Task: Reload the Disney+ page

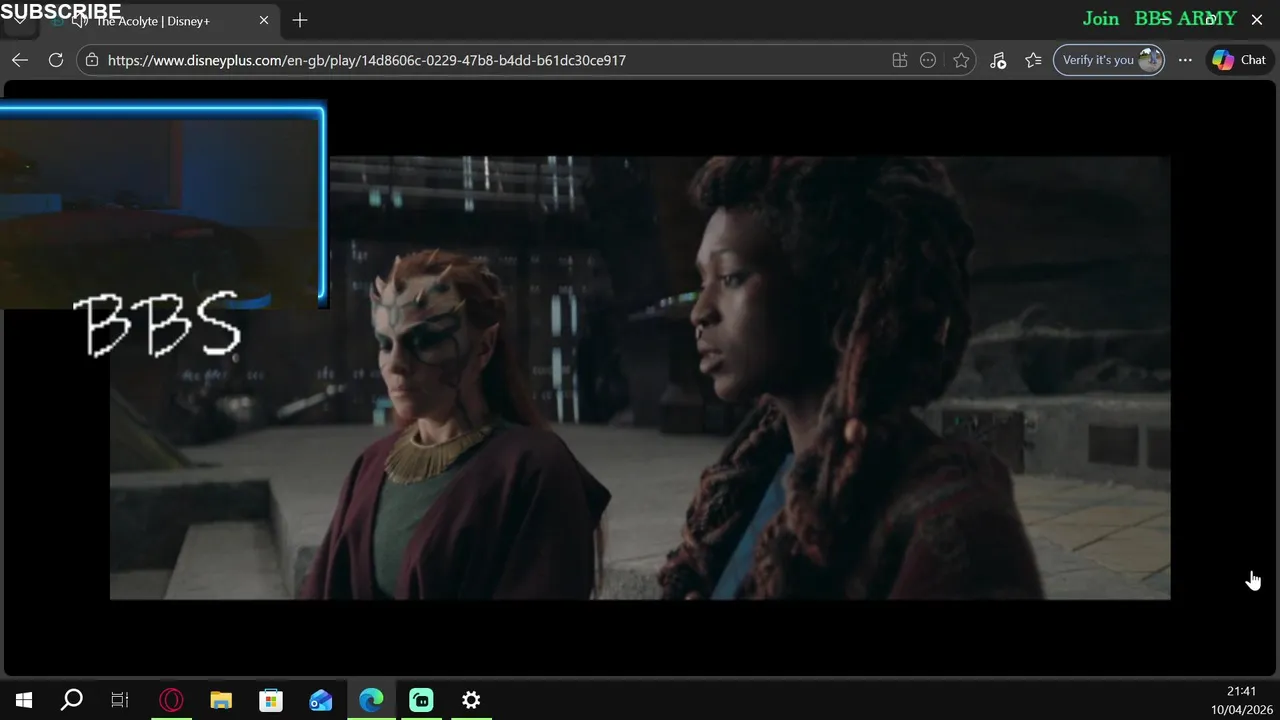Action: (x=56, y=60)
